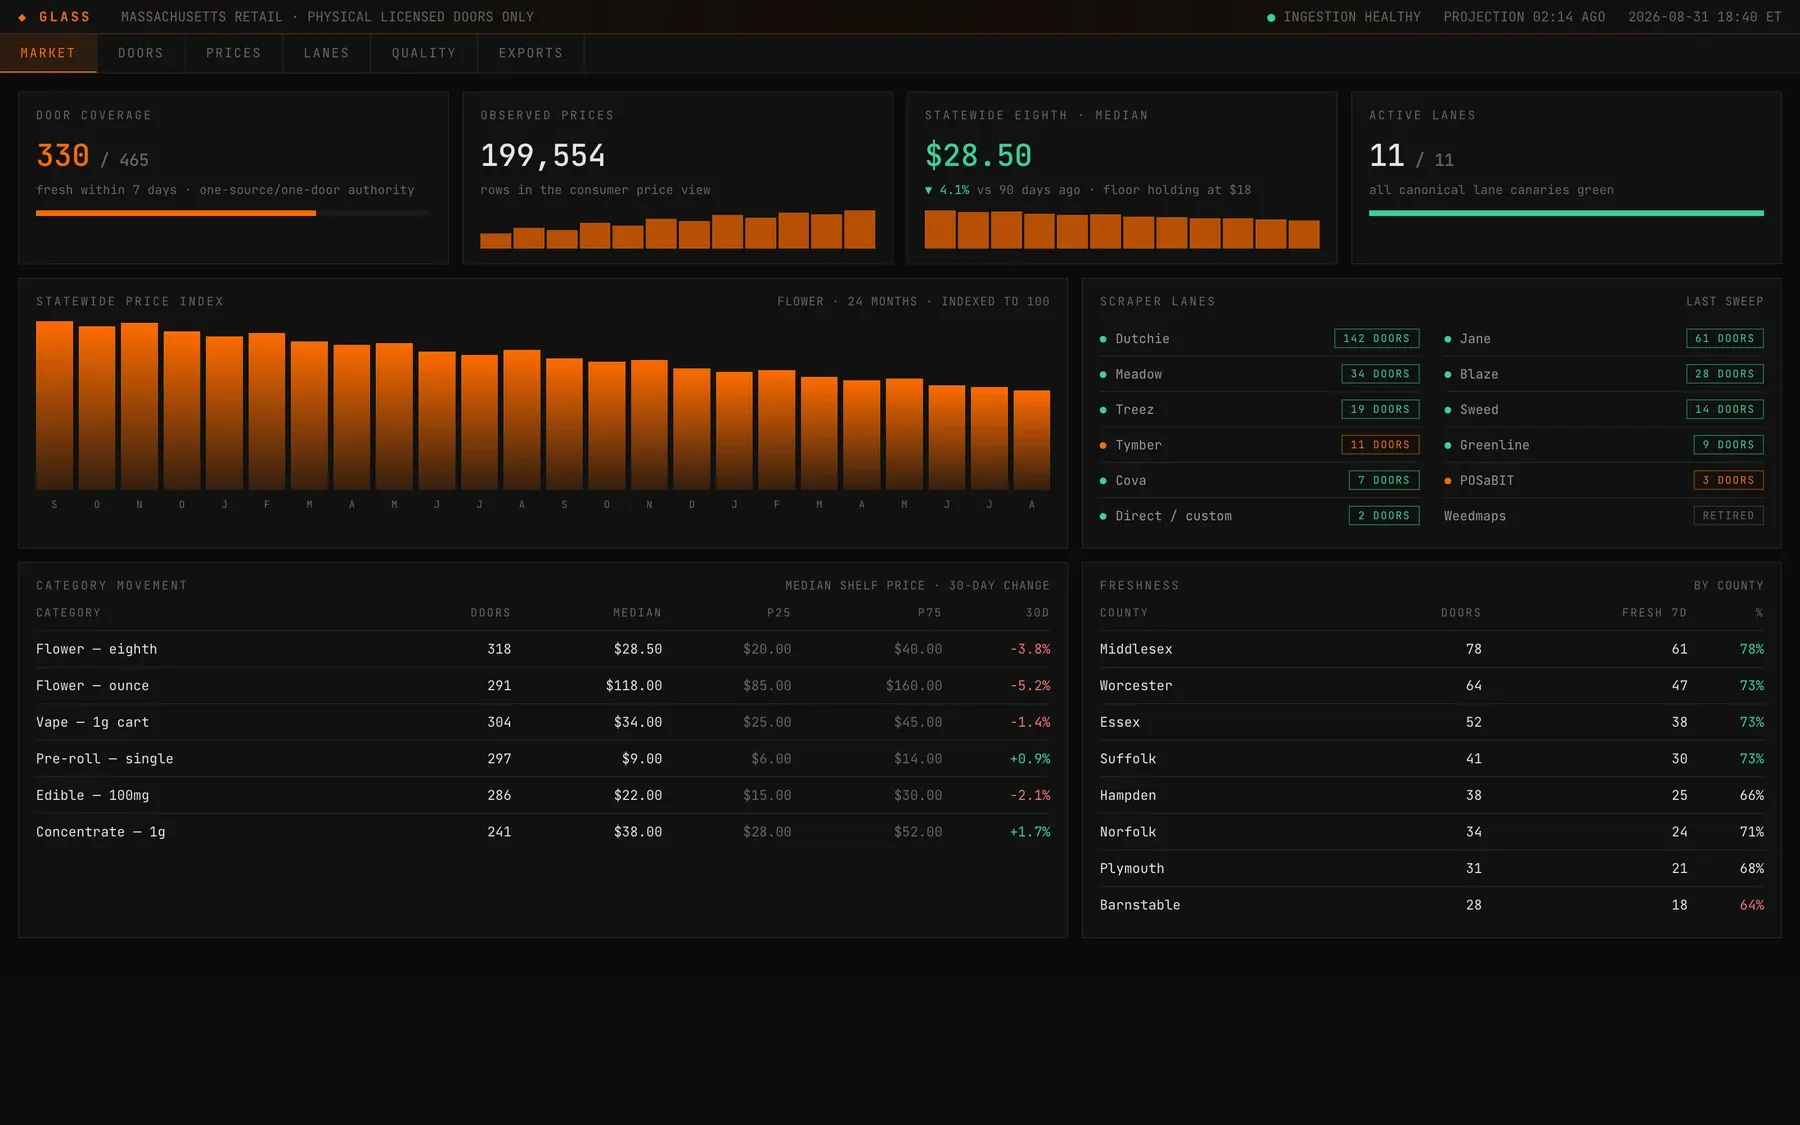Click the down-triangle icon beside 4.1%
1800x1125 pixels.
tap(929, 190)
